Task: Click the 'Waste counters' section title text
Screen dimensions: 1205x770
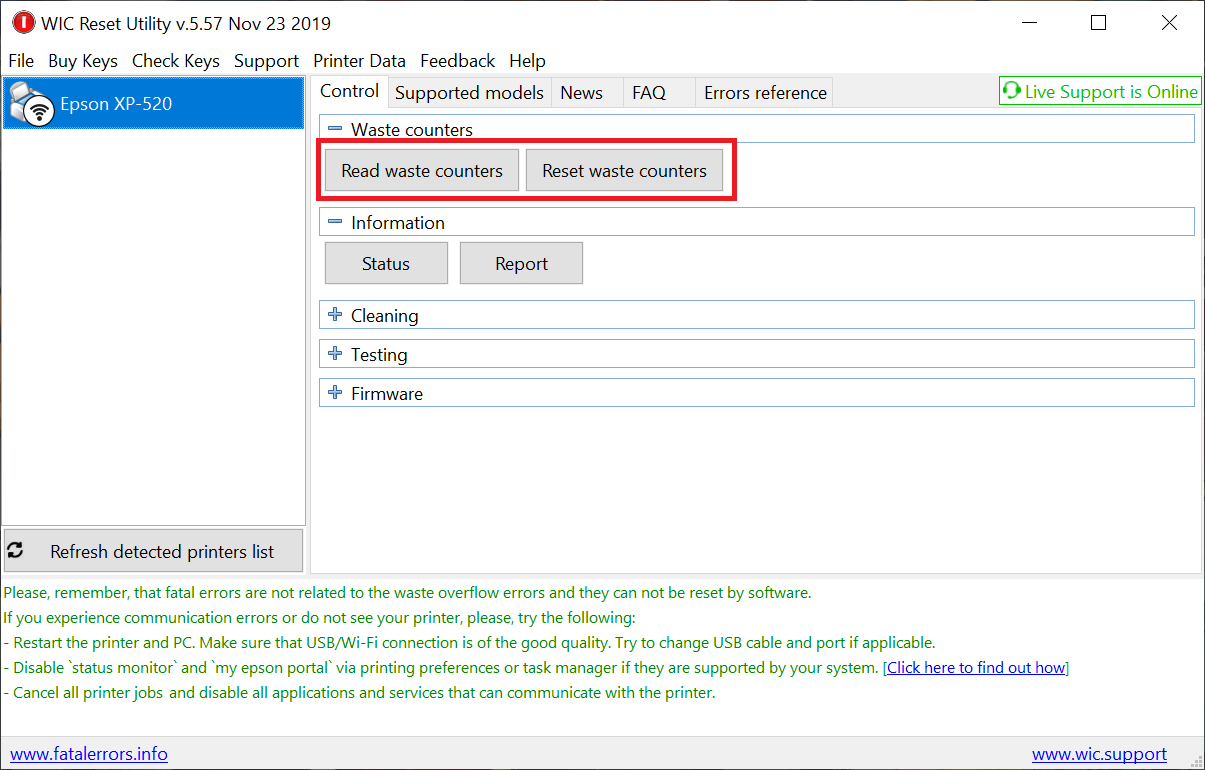Action: click(x=412, y=130)
